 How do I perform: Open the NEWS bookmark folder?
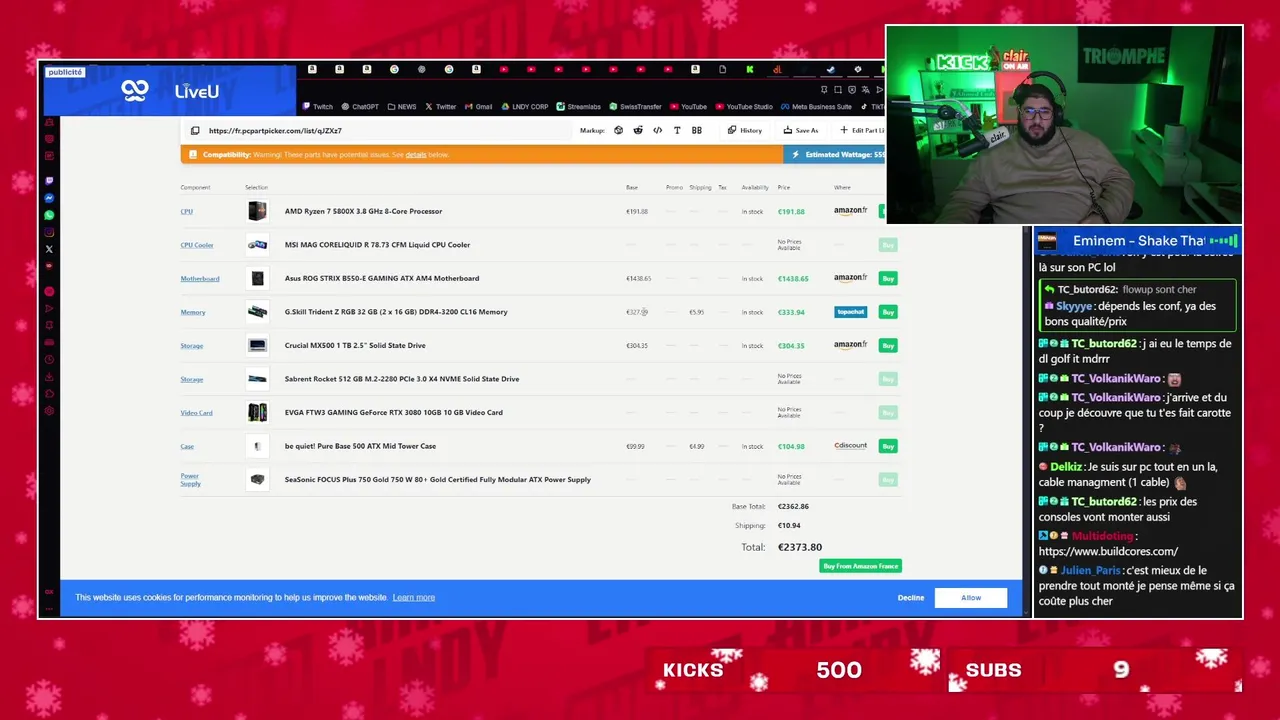(x=401, y=106)
